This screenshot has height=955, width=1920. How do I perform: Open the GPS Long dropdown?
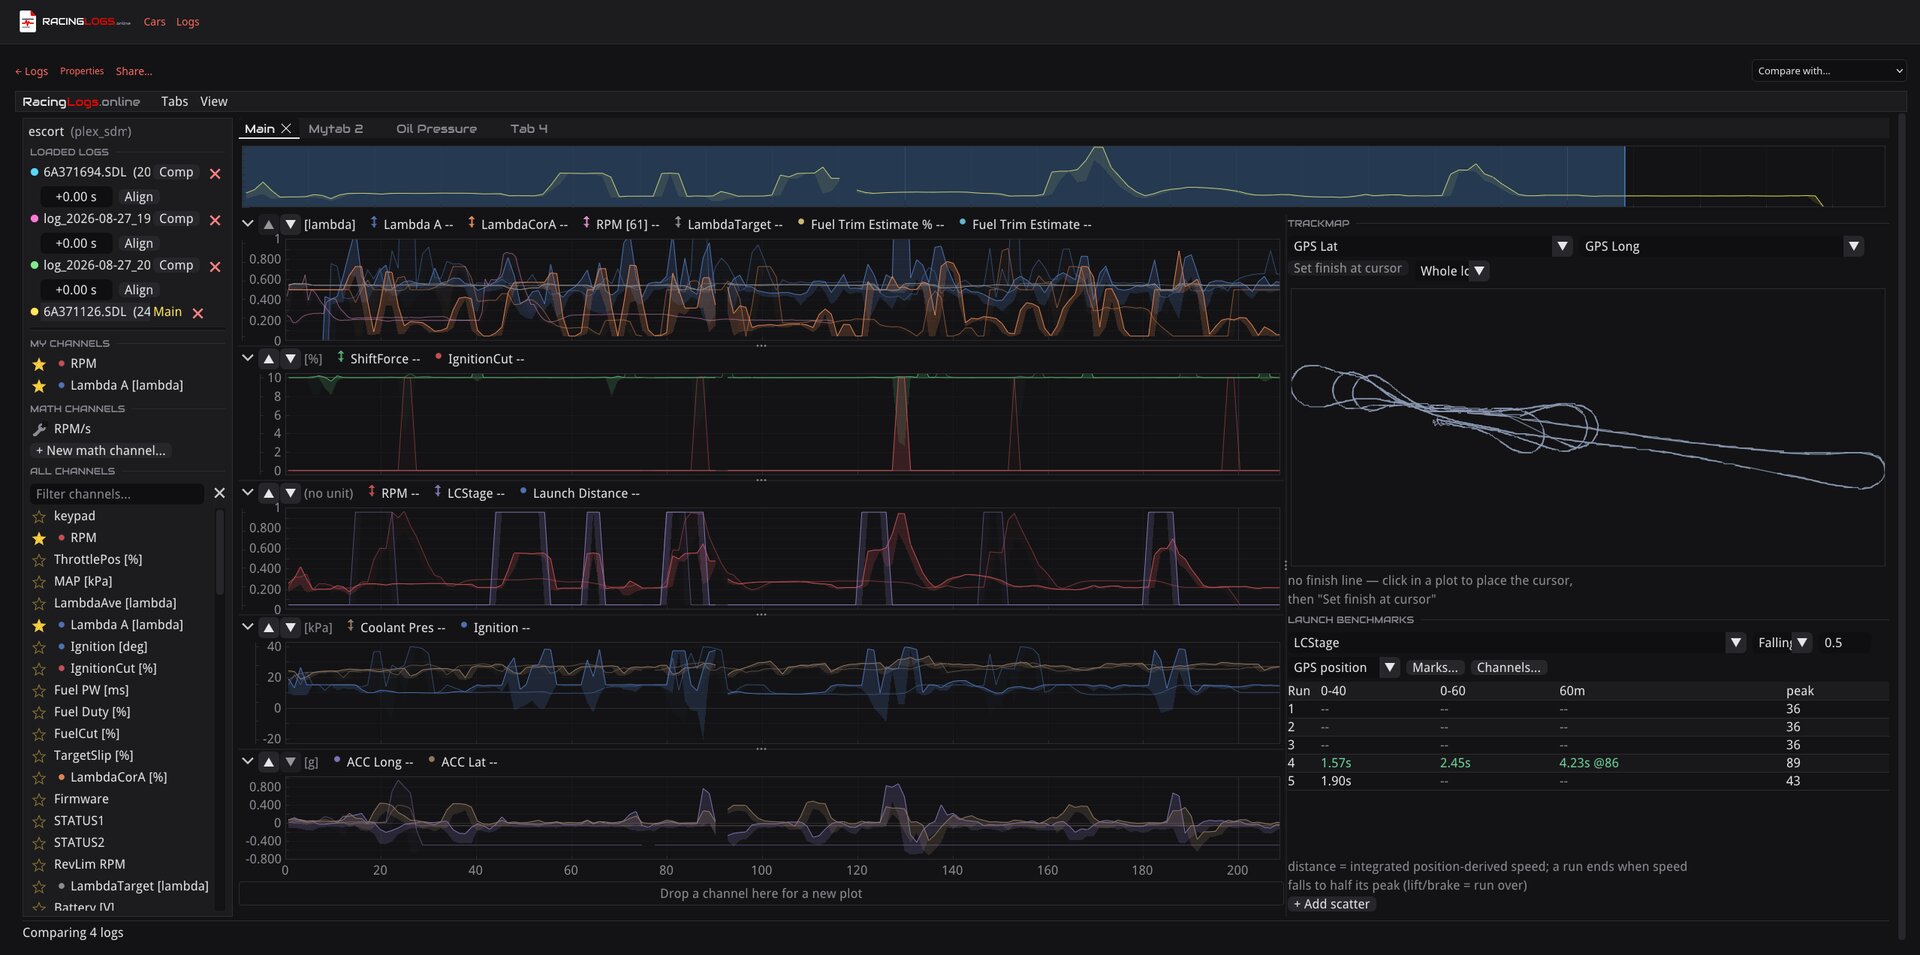[1722, 246]
